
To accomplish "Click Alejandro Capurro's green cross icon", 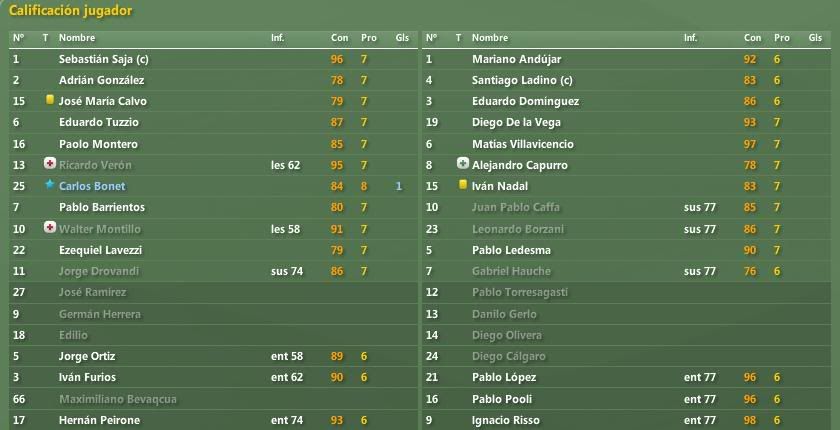I will [463, 164].
